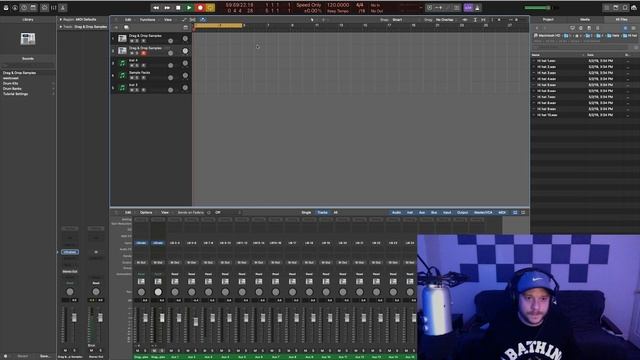The image size is (640, 360).
Task: Open the Tracks area Edit menu
Action: (x=128, y=20)
